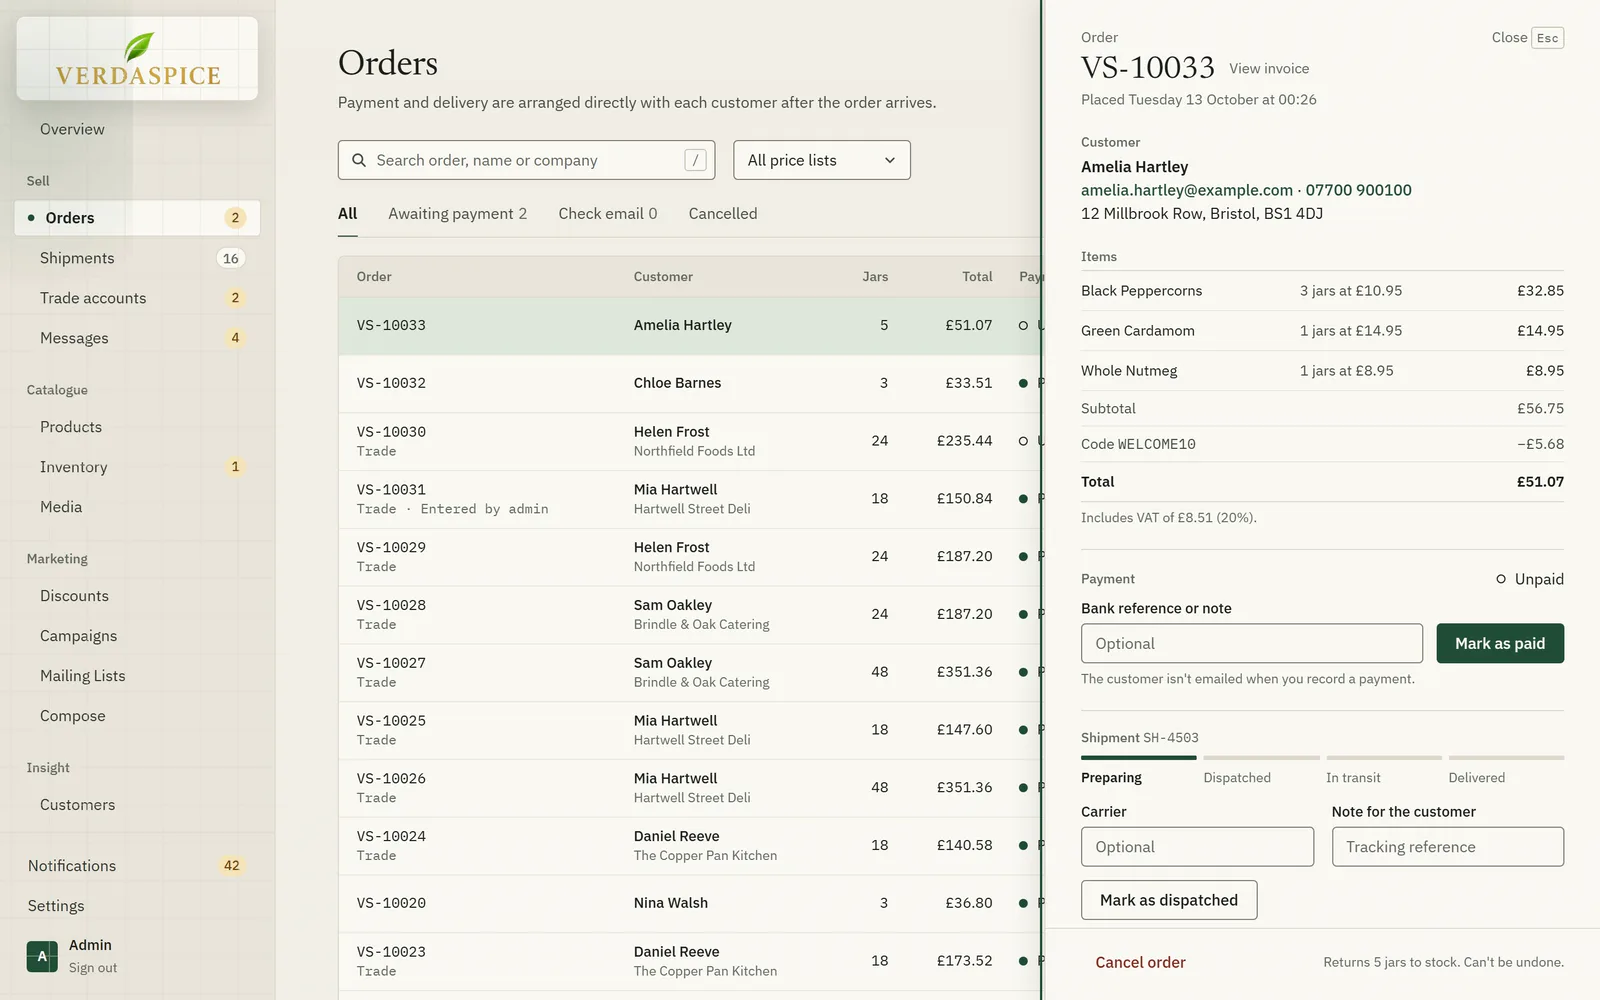Image resolution: width=1600 pixels, height=1000 pixels.
Task: Click Mark as paid button
Action: (x=1500, y=643)
